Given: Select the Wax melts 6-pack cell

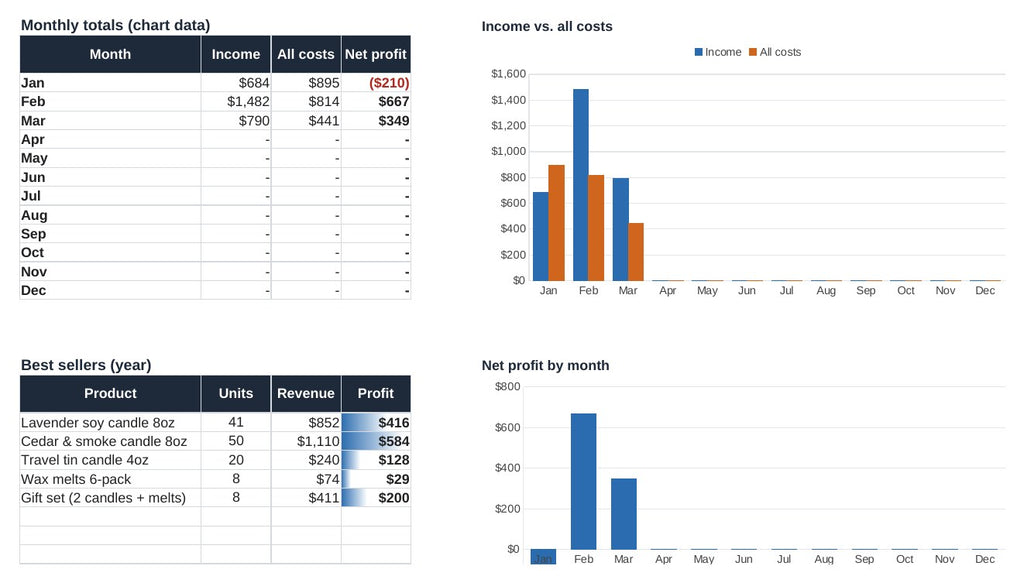Looking at the screenshot, I should pos(110,479).
